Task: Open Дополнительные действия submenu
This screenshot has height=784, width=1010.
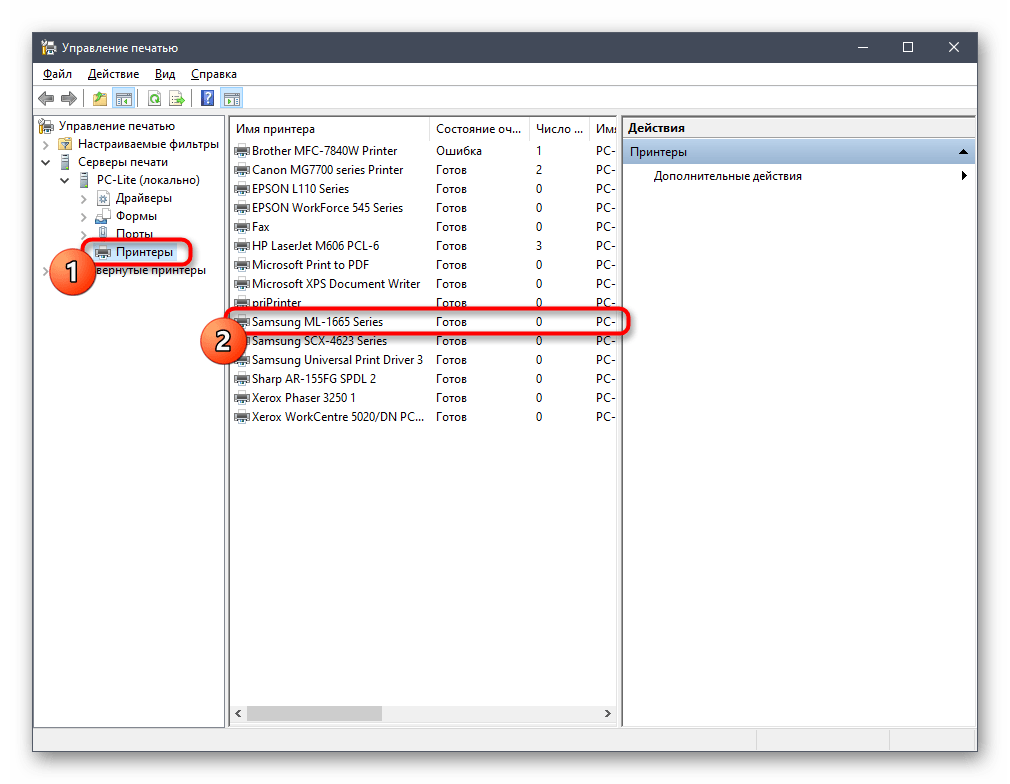Action: pyautogui.click(x=727, y=176)
